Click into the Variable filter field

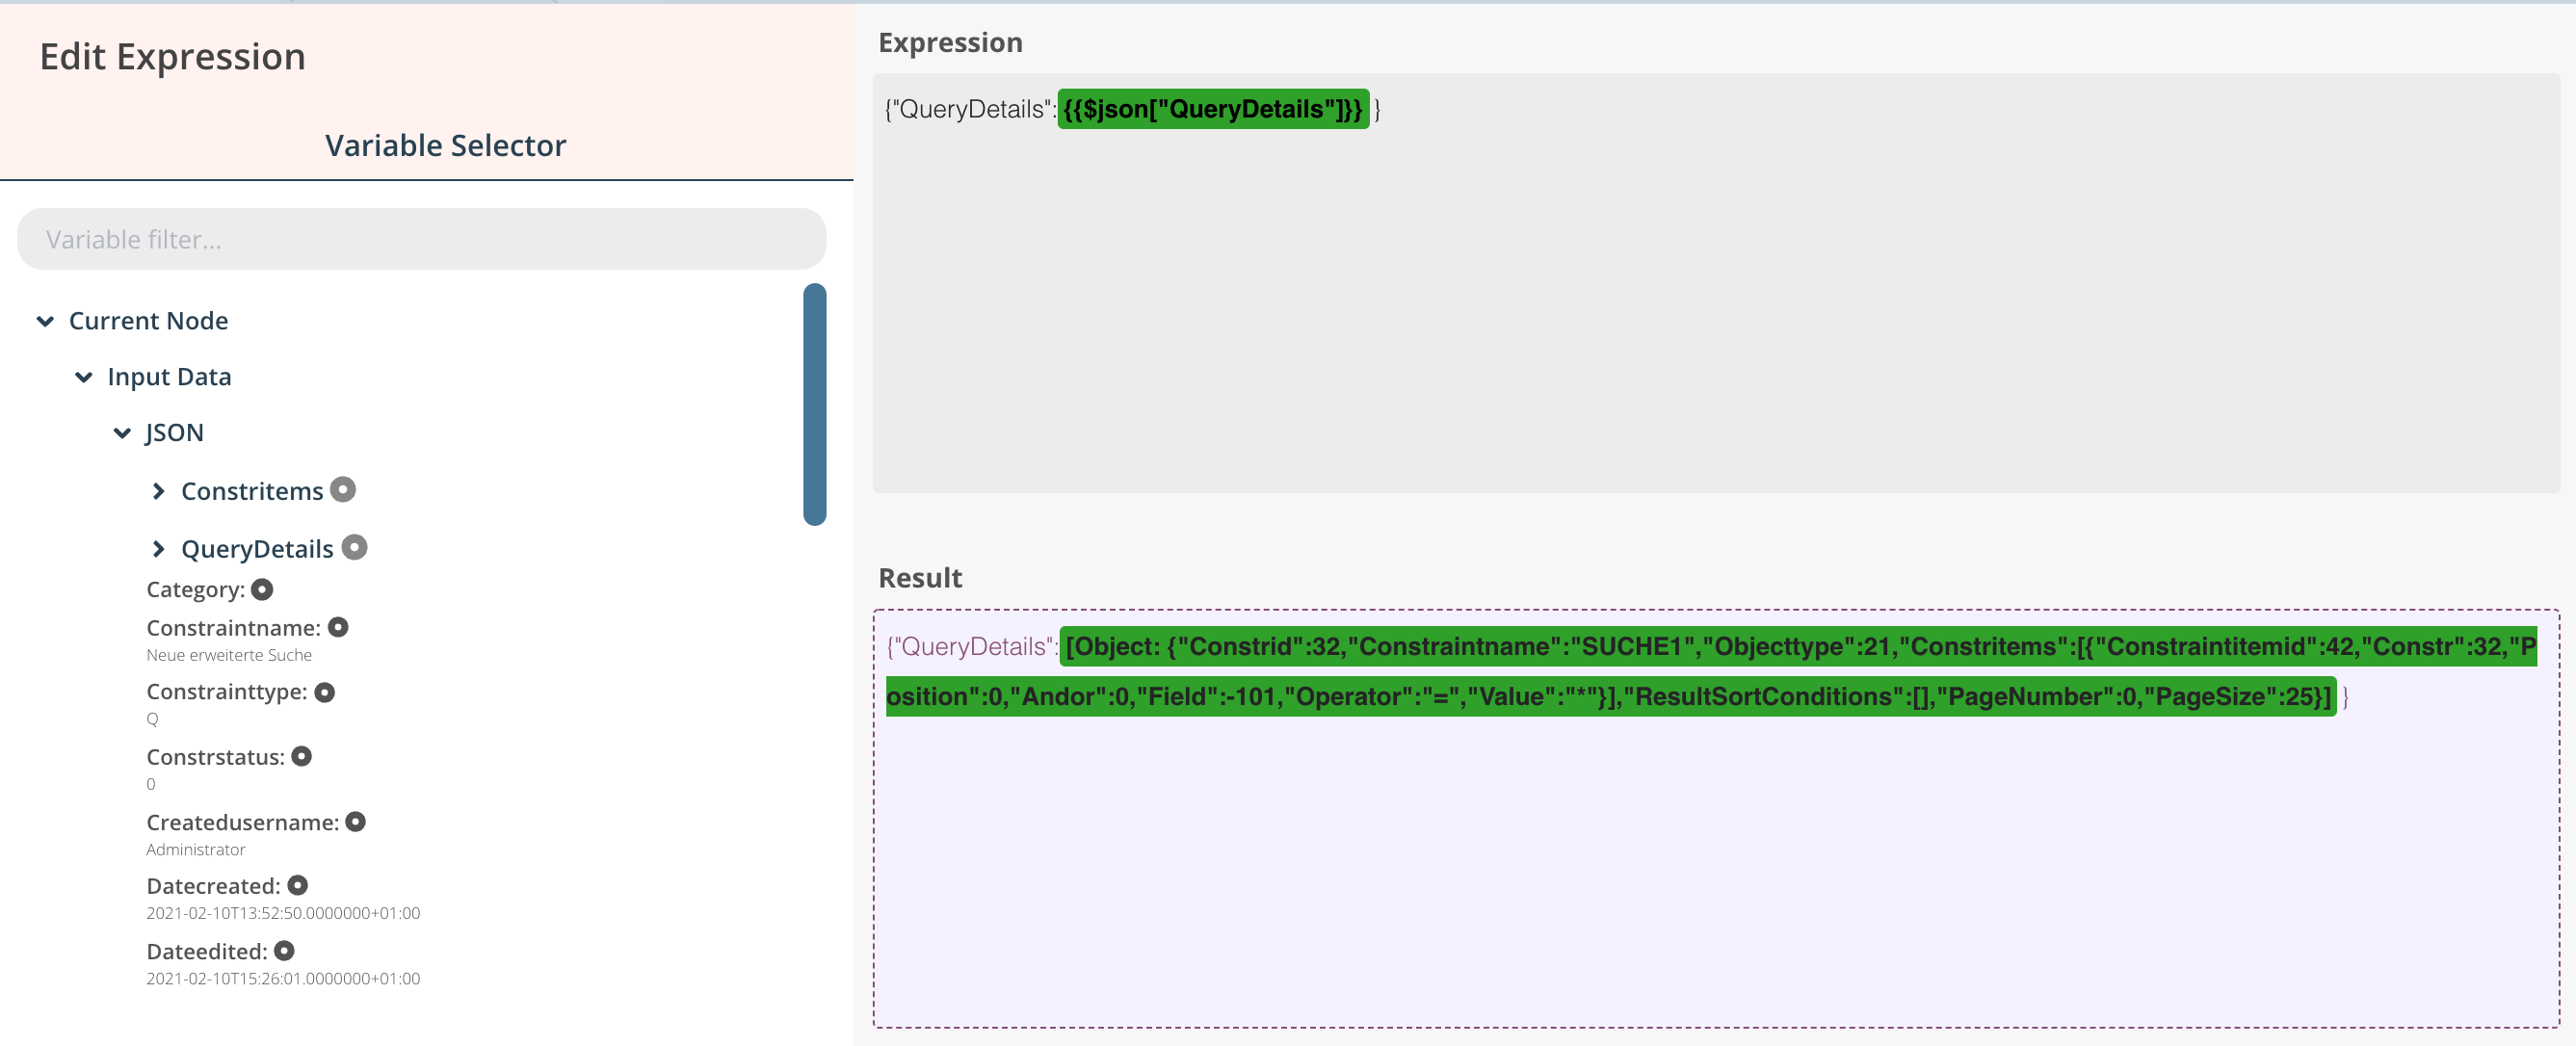[x=421, y=239]
